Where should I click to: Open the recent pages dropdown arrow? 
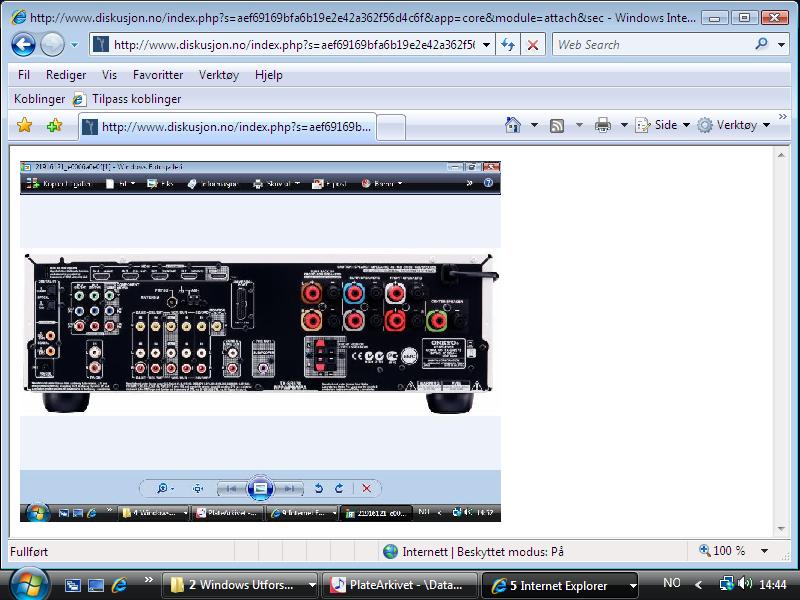coord(74,45)
